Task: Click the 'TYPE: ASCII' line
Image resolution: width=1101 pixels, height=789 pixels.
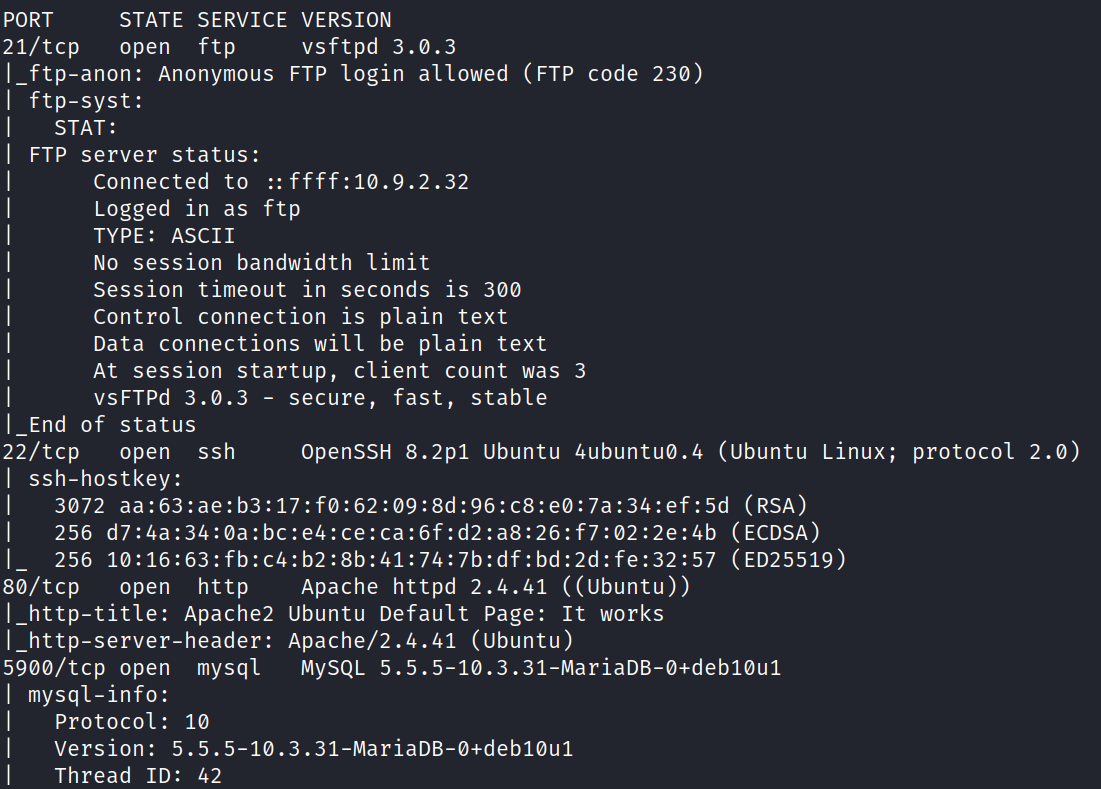Action: (x=164, y=235)
